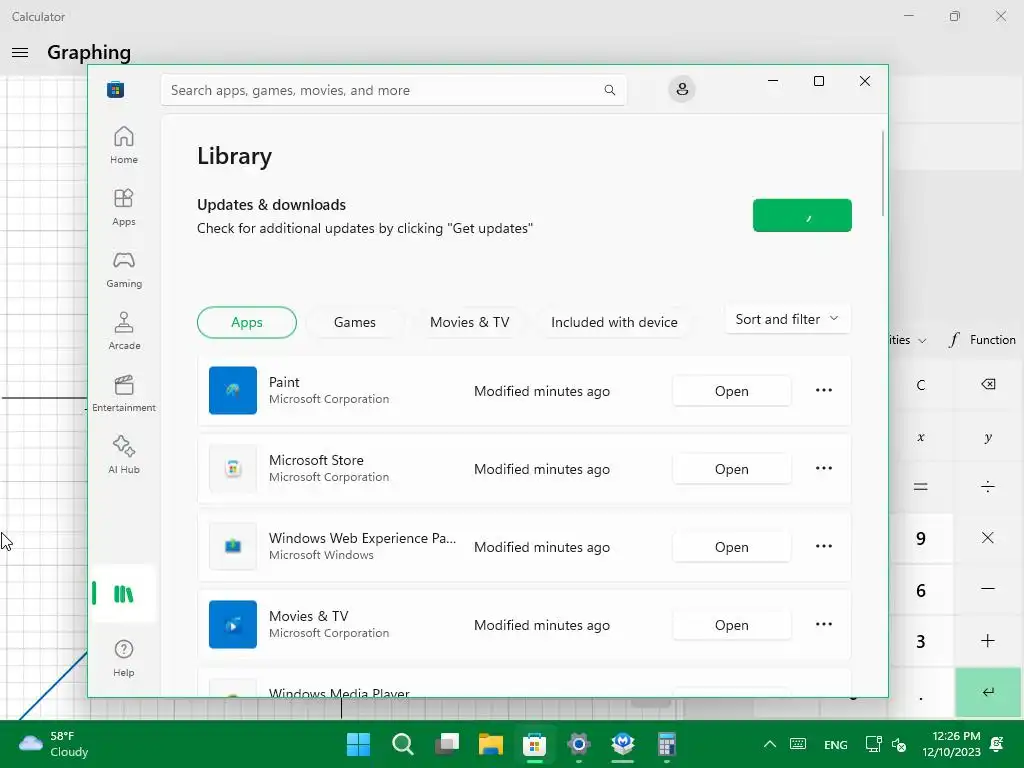Open Calculator Function menu
1024x768 pixels.
982,340
